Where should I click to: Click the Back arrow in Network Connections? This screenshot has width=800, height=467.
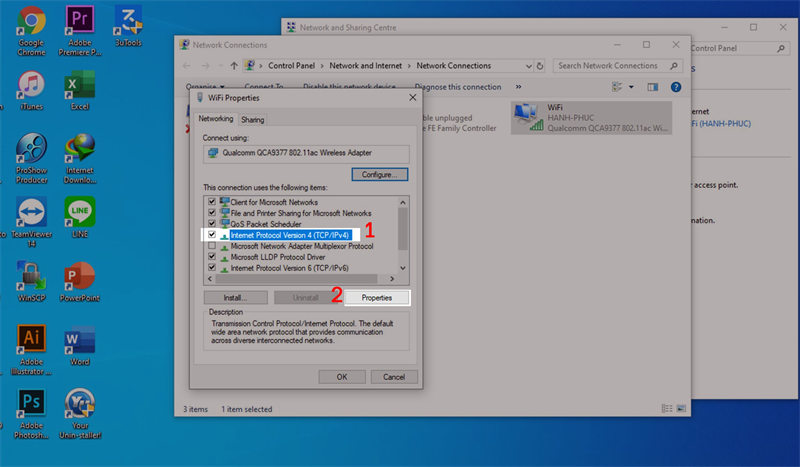click(187, 66)
